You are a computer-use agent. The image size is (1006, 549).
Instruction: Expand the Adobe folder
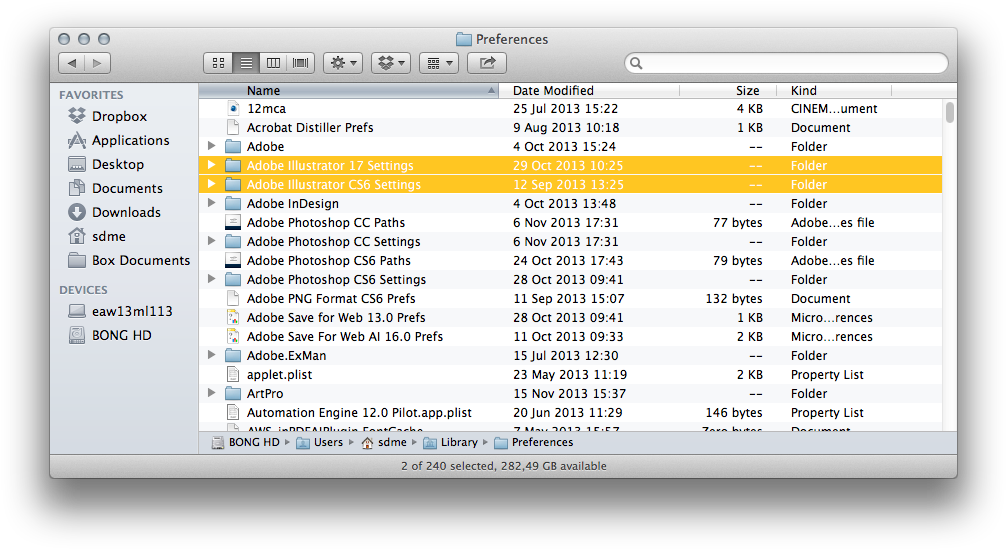[x=211, y=146]
